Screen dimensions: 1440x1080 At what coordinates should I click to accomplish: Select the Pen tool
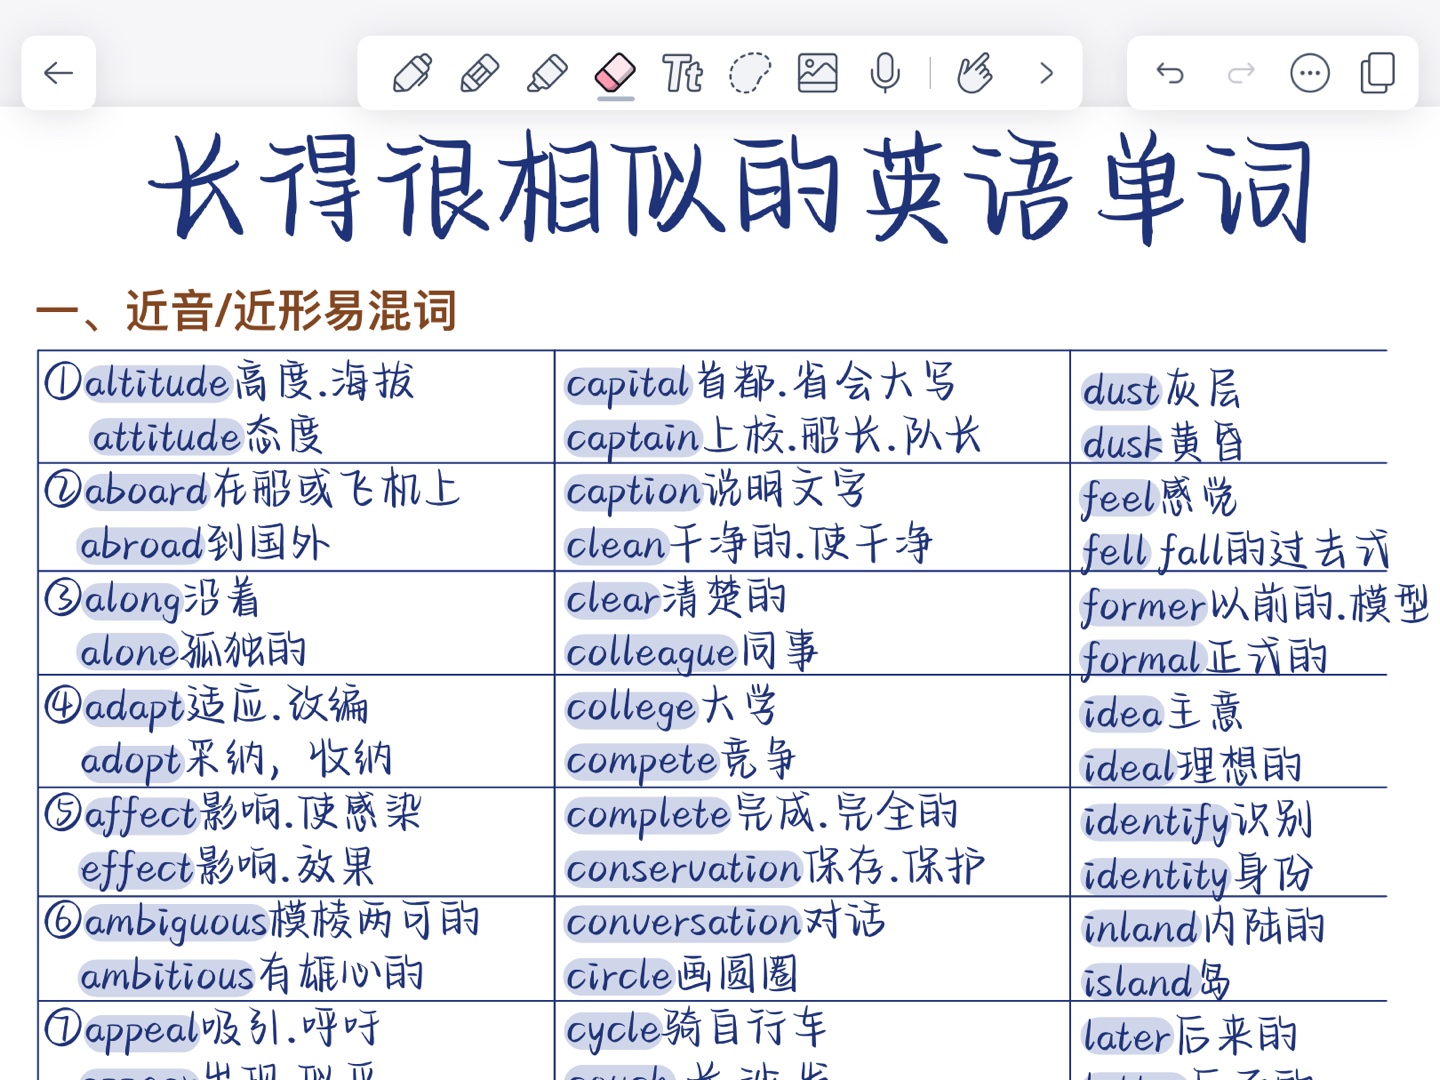(x=412, y=73)
